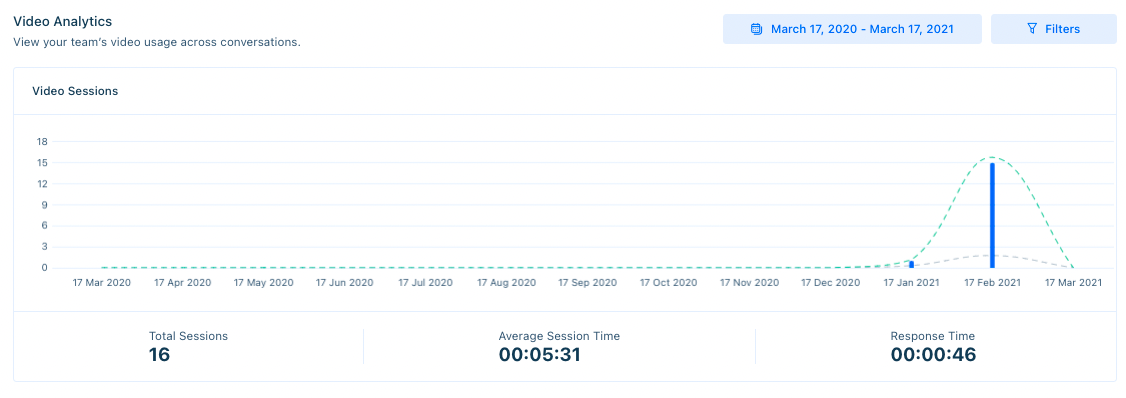1126x398 pixels.
Task: Click the Response Time value 00:00:46
Action: pos(933,354)
